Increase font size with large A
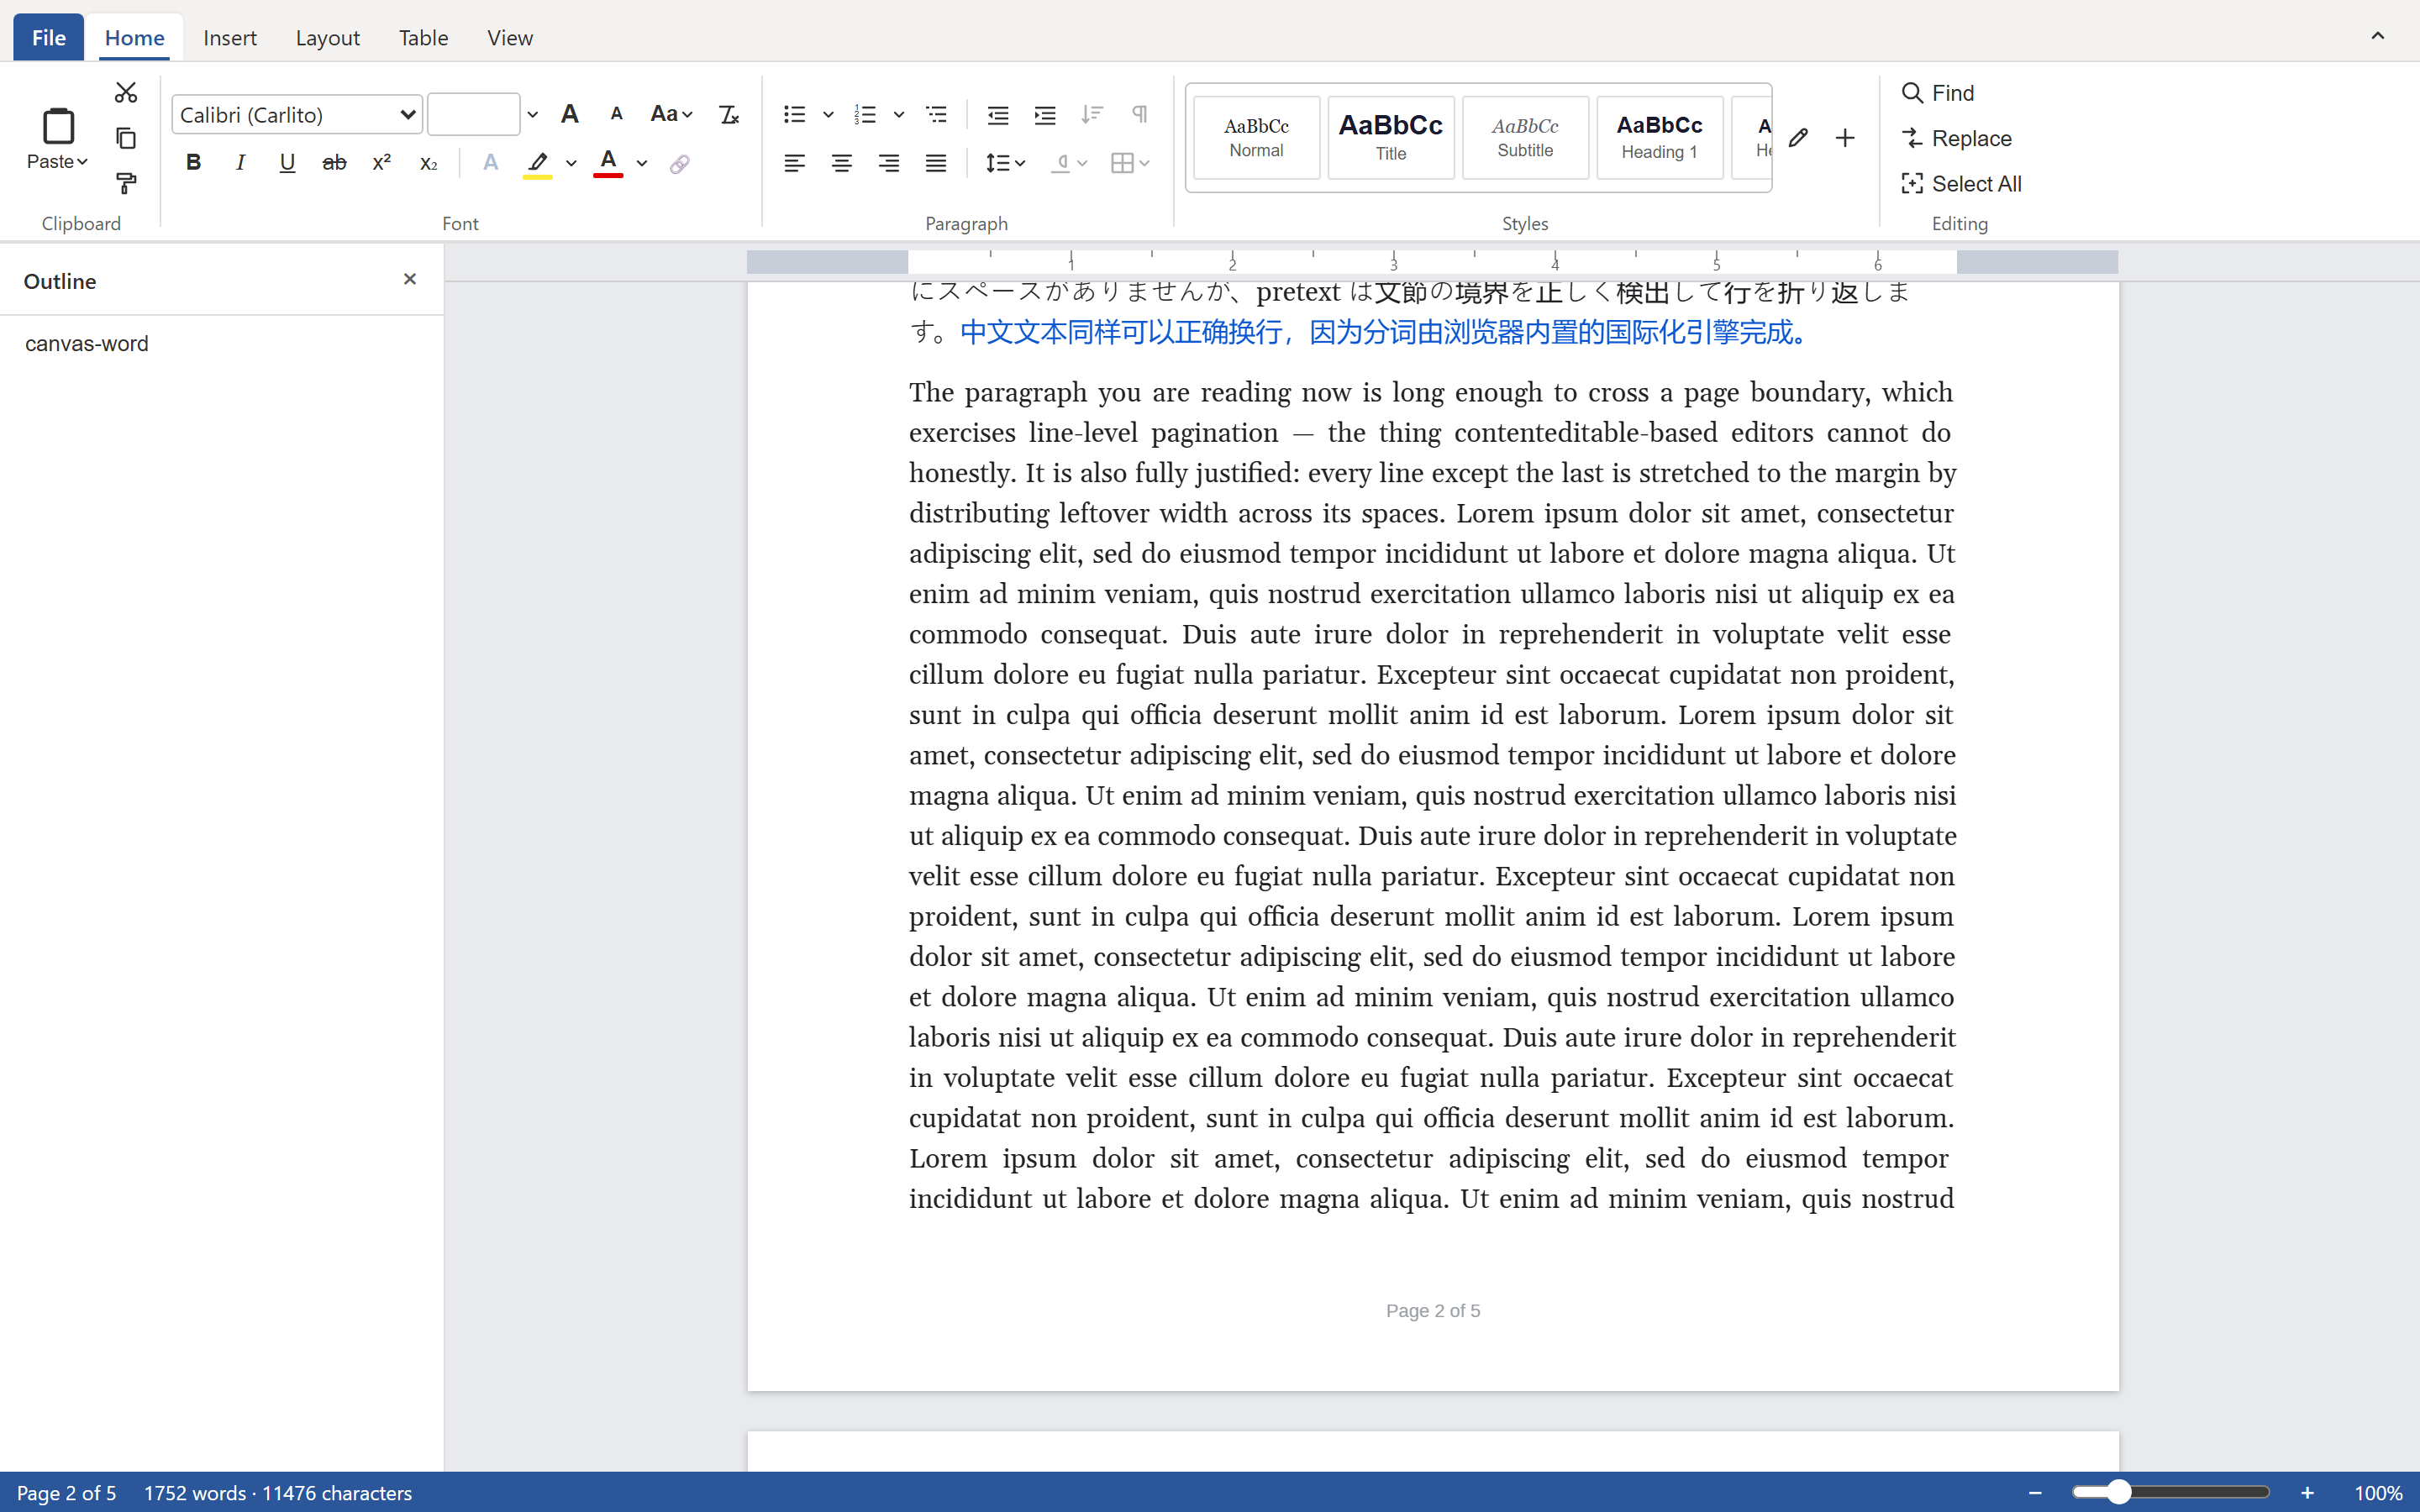This screenshot has width=2420, height=1512. point(570,114)
